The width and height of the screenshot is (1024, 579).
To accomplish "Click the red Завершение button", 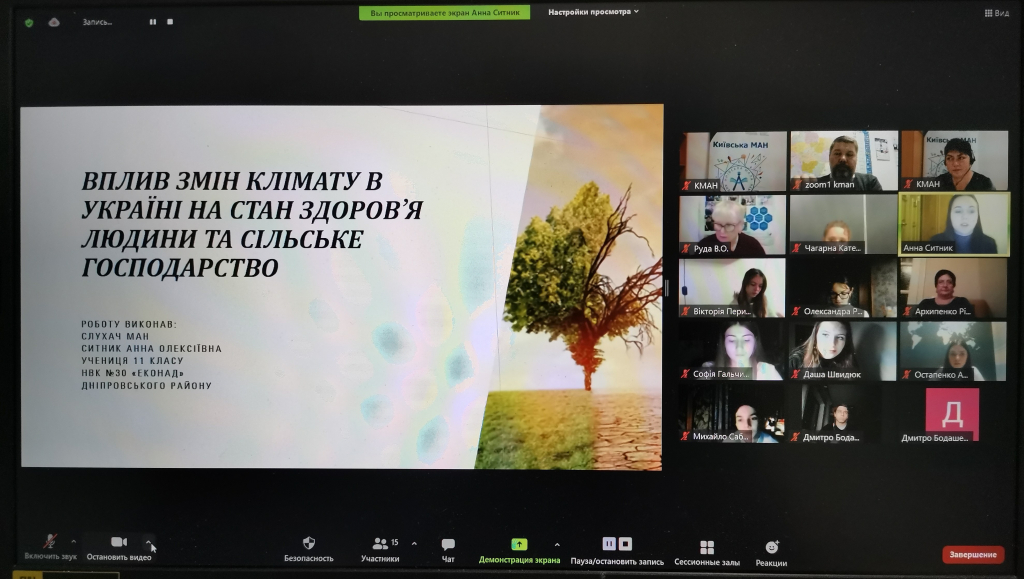I will pos(972,555).
